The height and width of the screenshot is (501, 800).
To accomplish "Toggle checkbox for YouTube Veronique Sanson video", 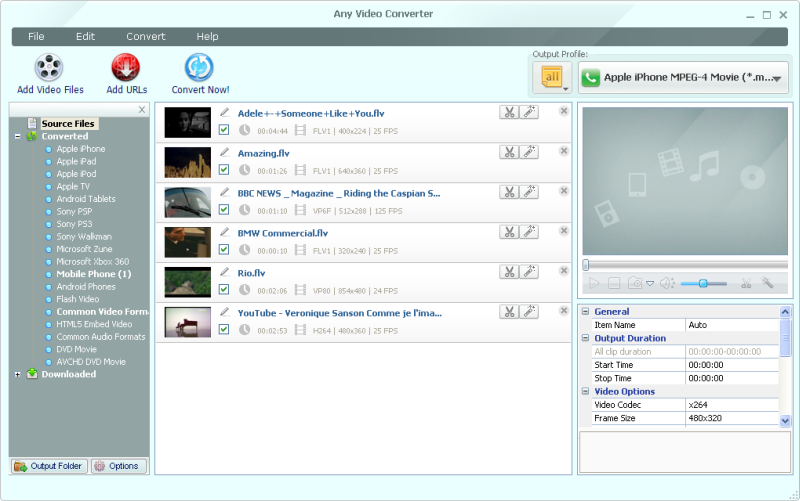I will click(224, 329).
